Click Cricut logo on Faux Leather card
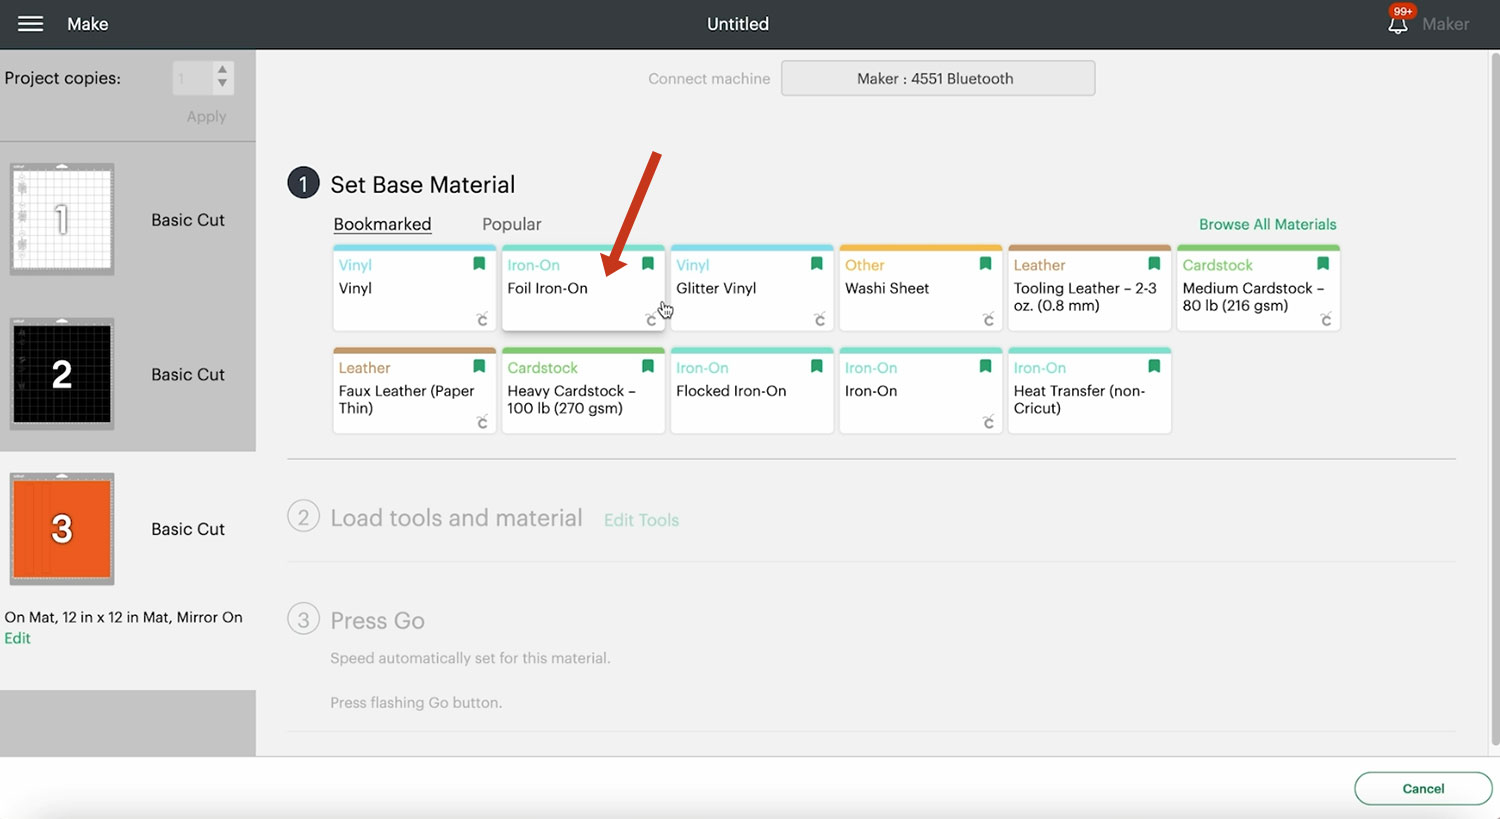 [x=482, y=422]
